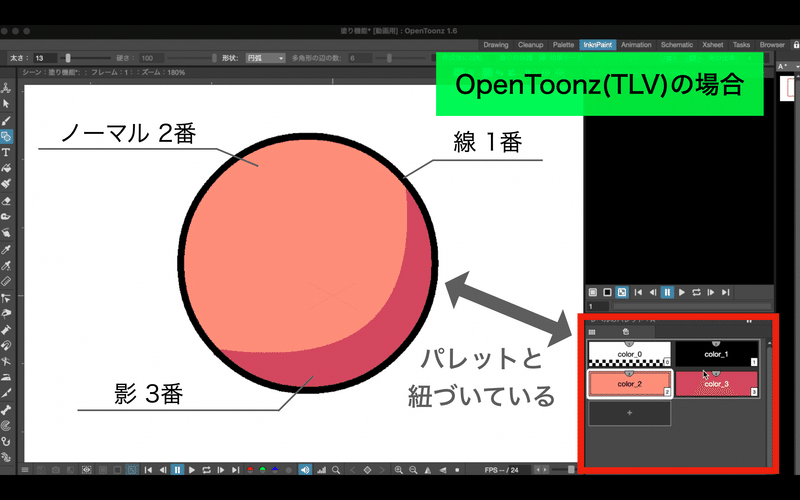This screenshot has height=500, width=800.
Task: Toggle the blue channel in viewer
Action: point(276,470)
